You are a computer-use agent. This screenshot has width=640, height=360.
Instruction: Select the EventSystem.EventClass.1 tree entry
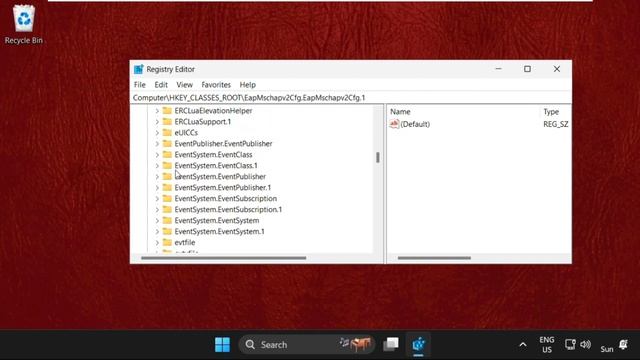tap(216, 165)
